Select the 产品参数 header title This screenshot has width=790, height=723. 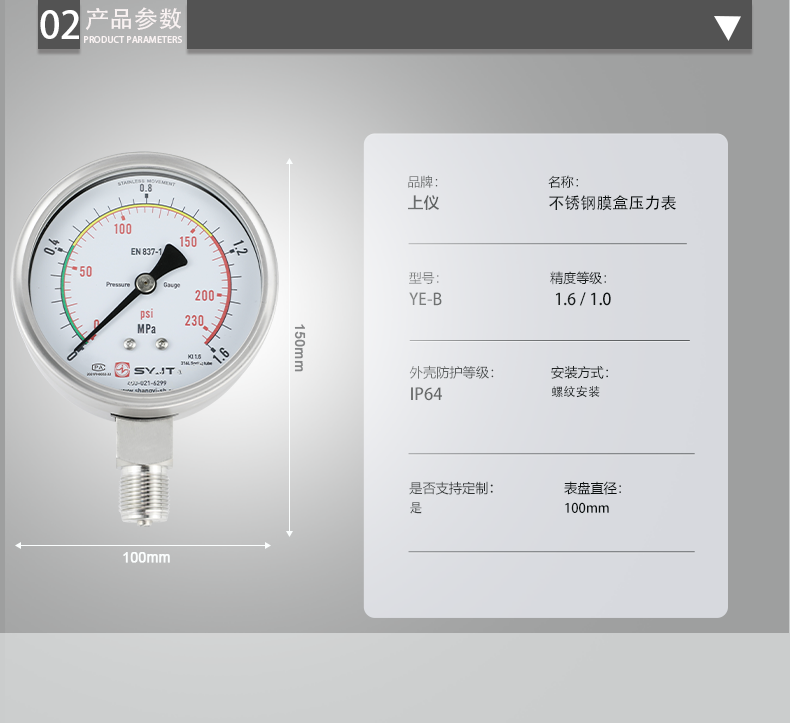(134, 19)
